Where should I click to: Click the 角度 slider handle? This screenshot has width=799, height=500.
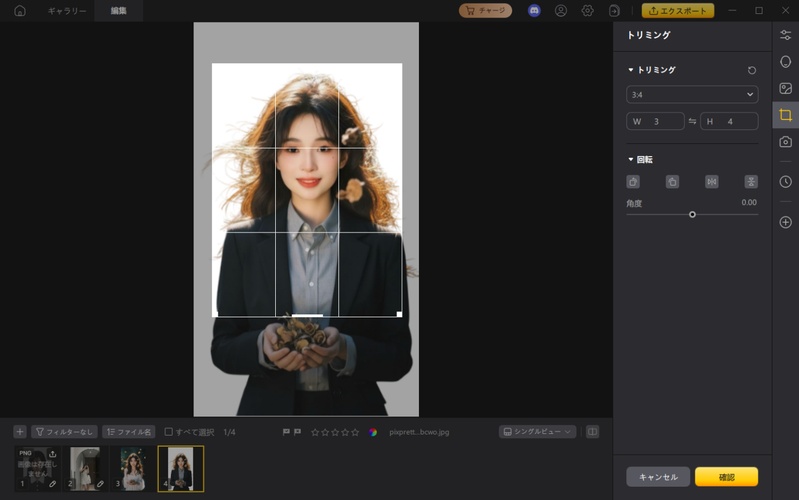click(x=692, y=215)
